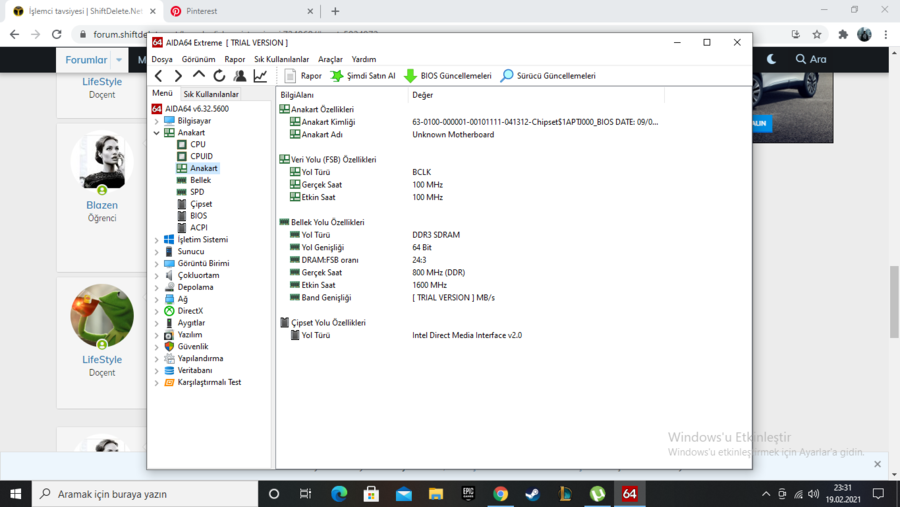This screenshot has width=900, height=507.
Task: Refresh the AIDA64 page
Action: pos(219,76)
